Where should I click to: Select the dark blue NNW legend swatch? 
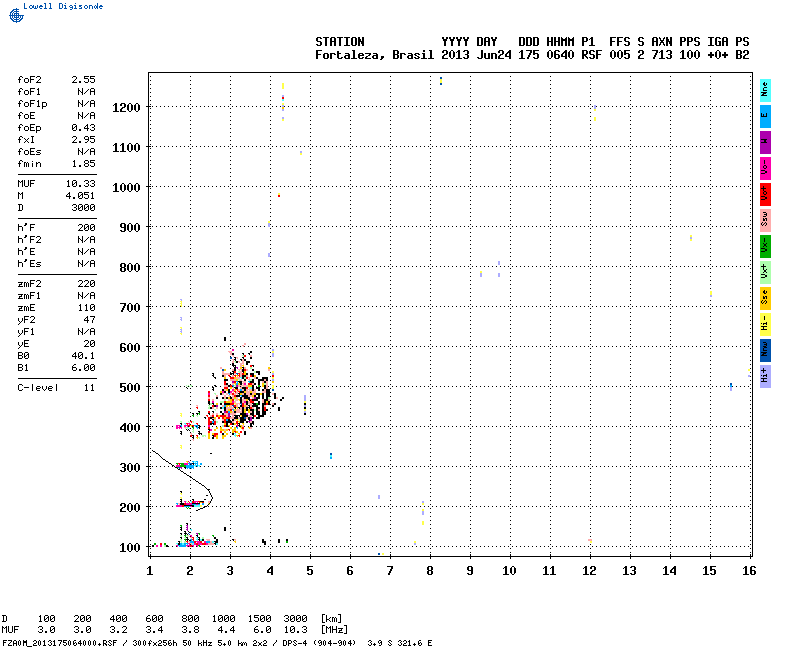[x=765, y=351]
